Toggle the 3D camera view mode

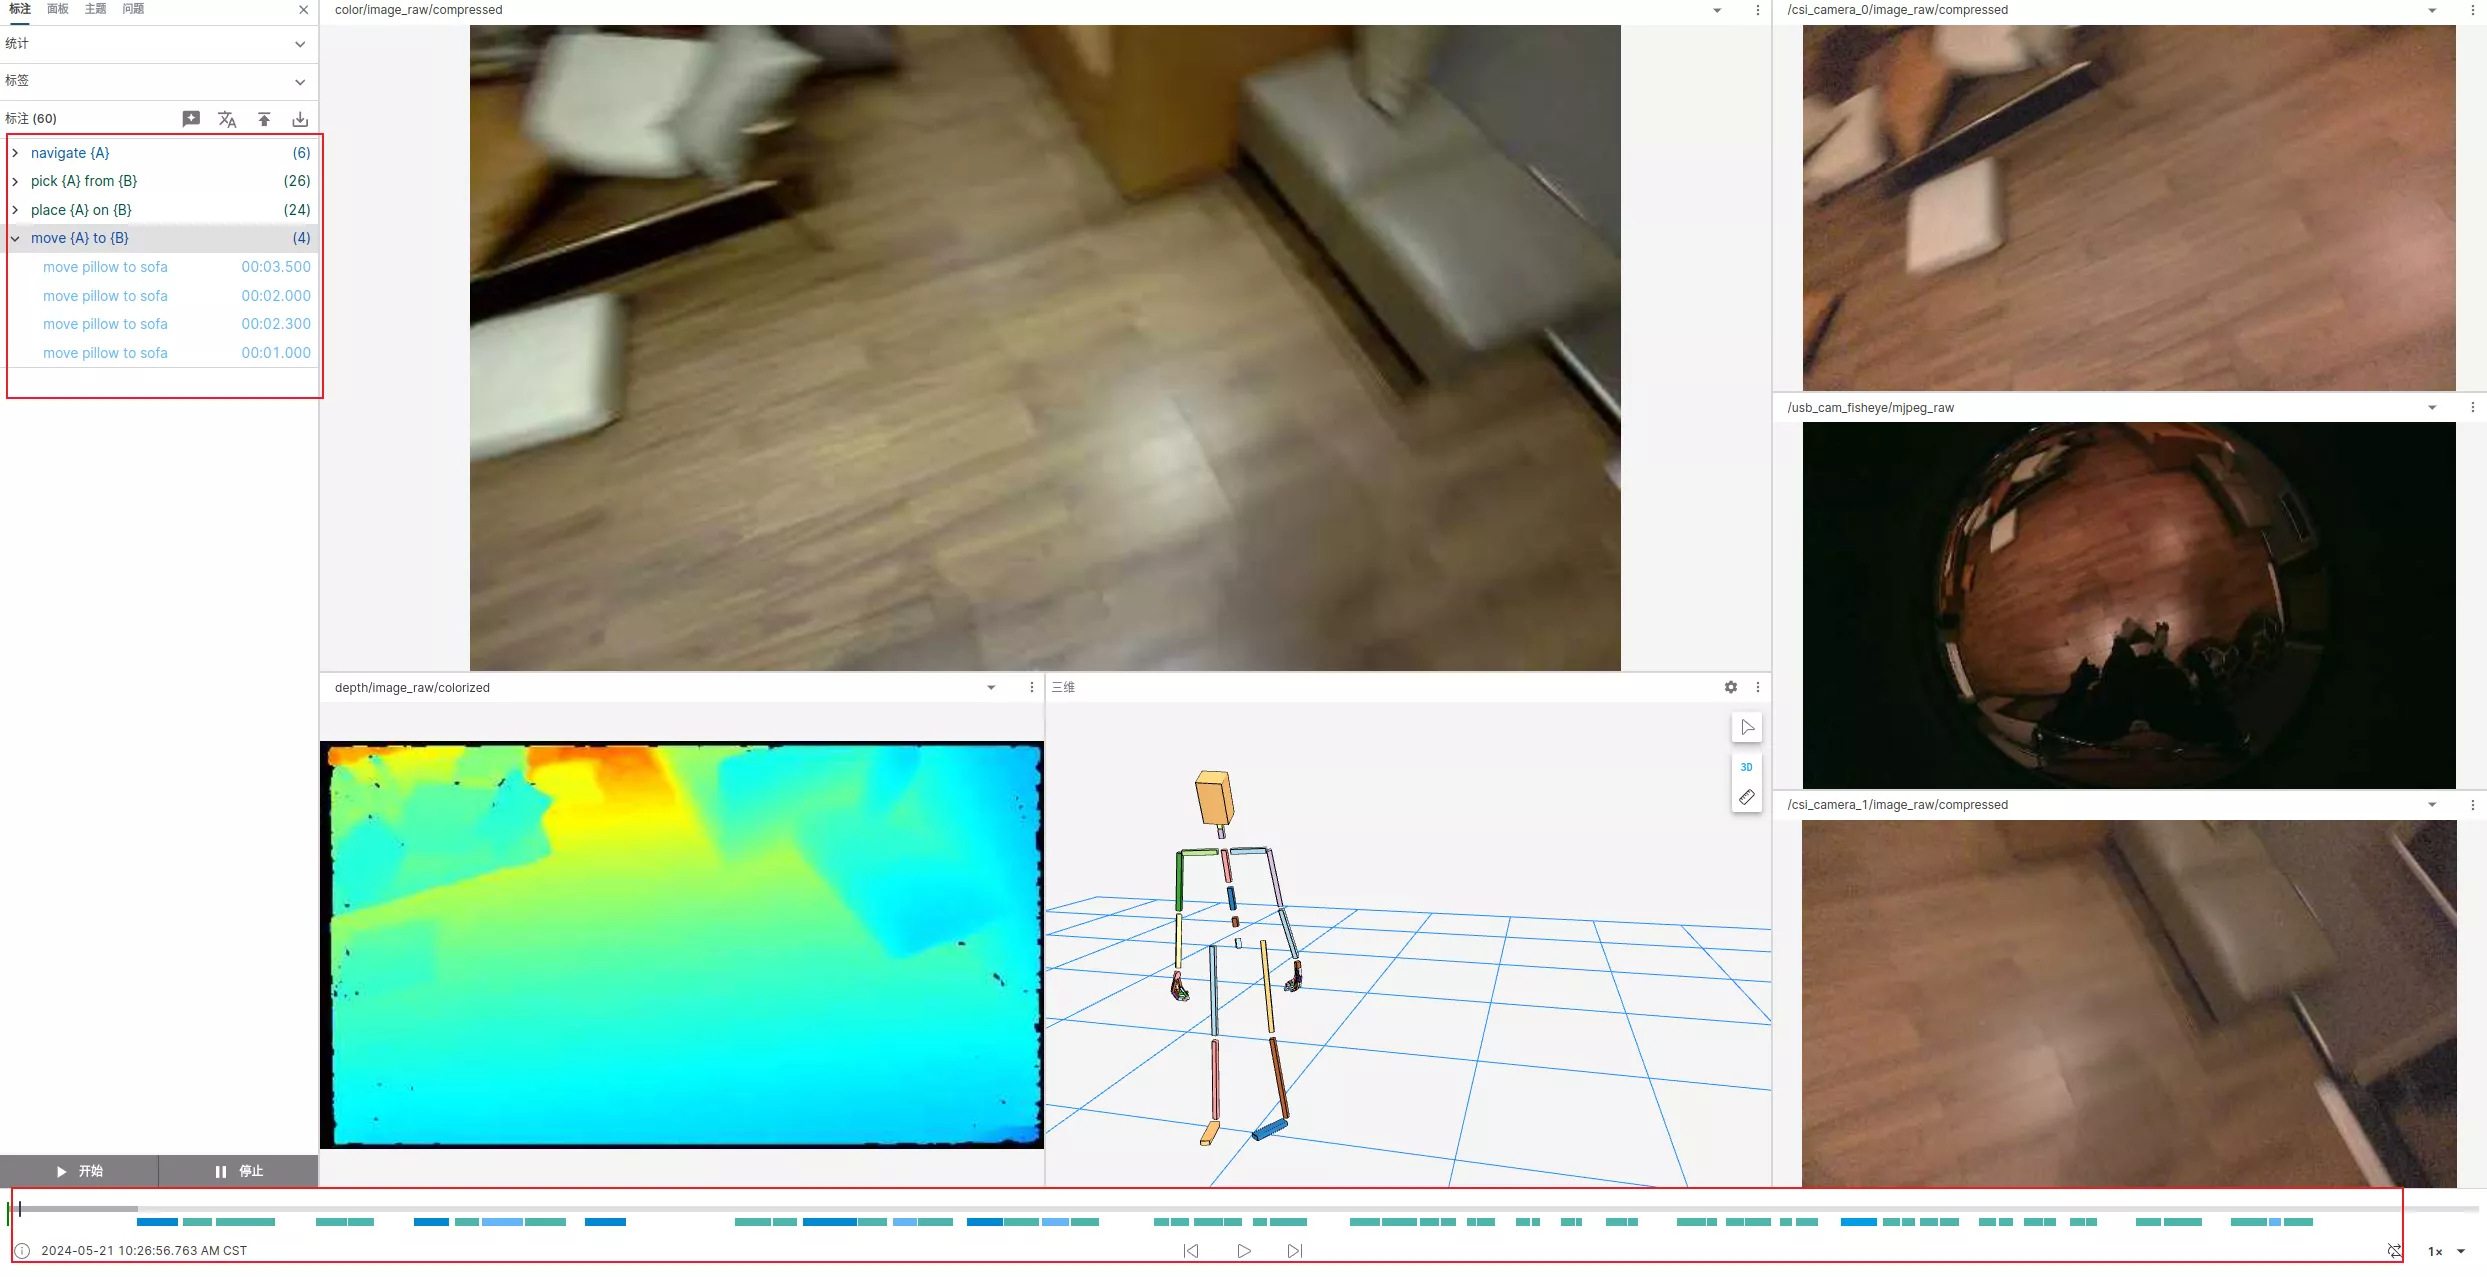(1746, 767)
